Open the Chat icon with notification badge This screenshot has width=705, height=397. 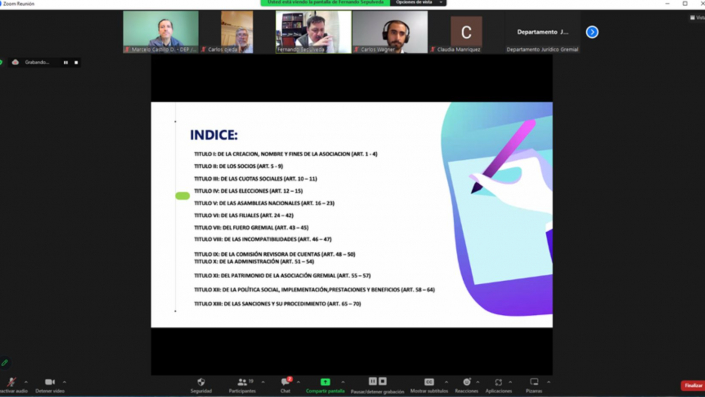tap(285, 382)
